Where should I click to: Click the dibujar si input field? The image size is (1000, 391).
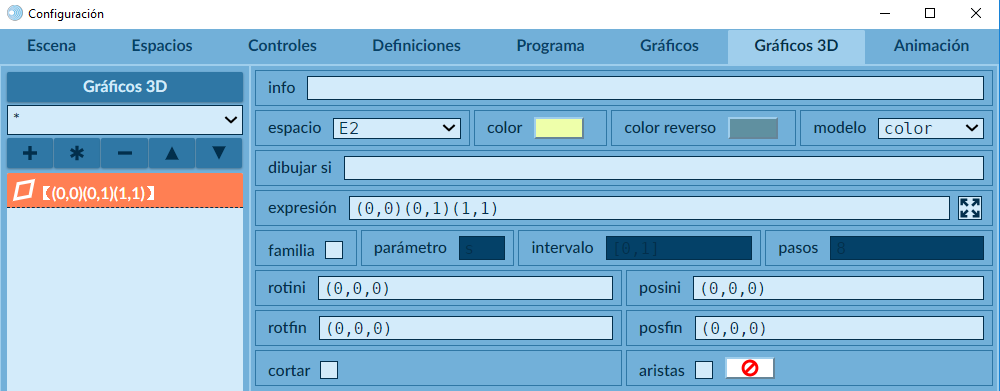click(664, 168)
